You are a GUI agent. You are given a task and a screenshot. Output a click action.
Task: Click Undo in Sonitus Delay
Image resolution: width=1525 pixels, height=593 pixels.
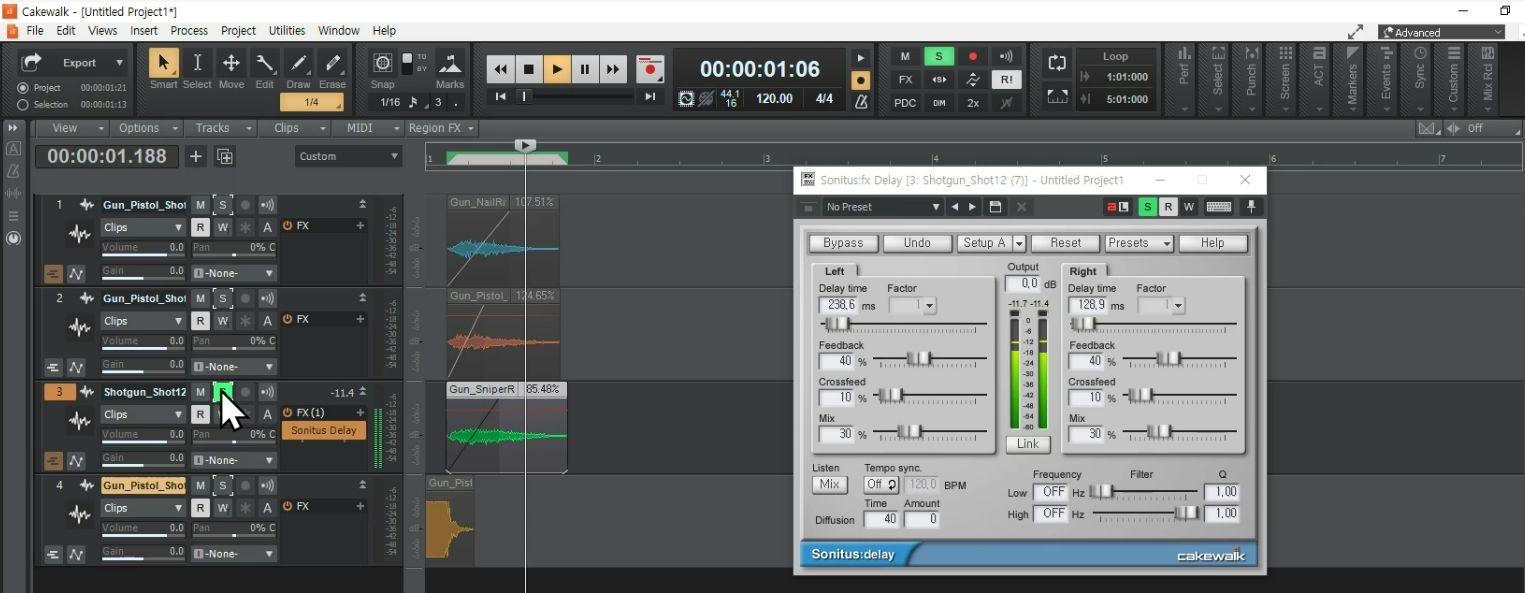pyautogui.click(x=917, y=243)
